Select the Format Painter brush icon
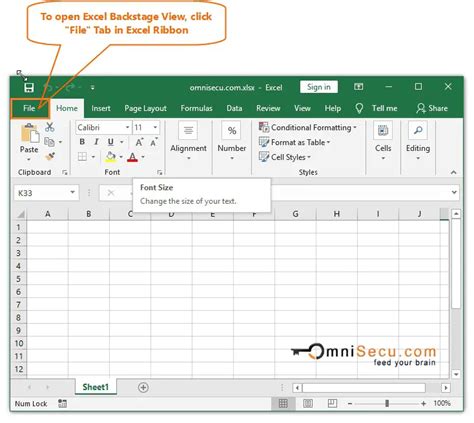The image size is (474, 423). point(50,156)
